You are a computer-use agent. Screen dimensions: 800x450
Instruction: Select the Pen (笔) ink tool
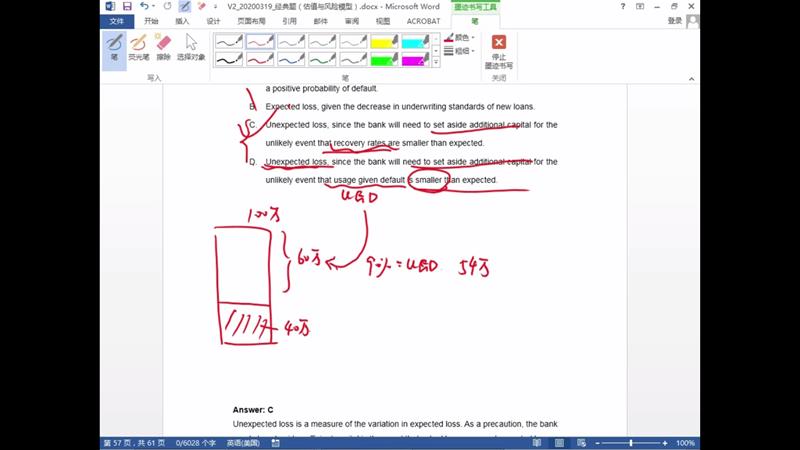tap(114, 48)
